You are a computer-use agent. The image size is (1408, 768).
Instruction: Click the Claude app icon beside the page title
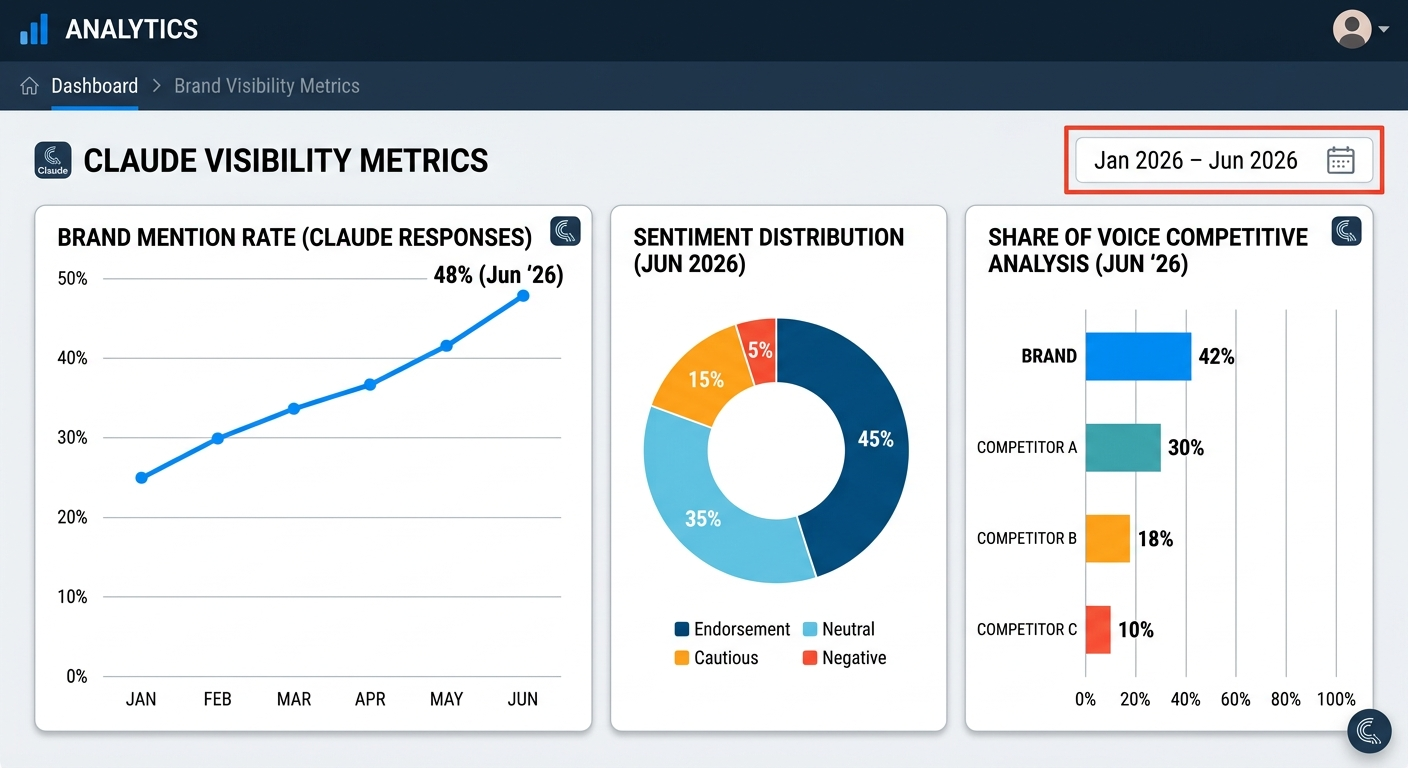pos(52,160)
